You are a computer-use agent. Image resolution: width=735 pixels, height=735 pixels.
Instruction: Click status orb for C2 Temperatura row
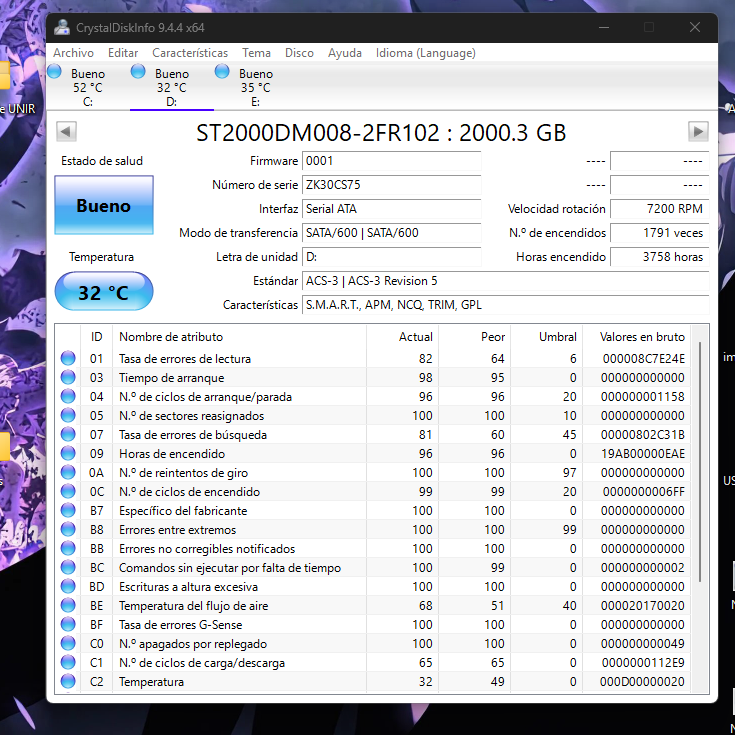click(x=68, y=682)
